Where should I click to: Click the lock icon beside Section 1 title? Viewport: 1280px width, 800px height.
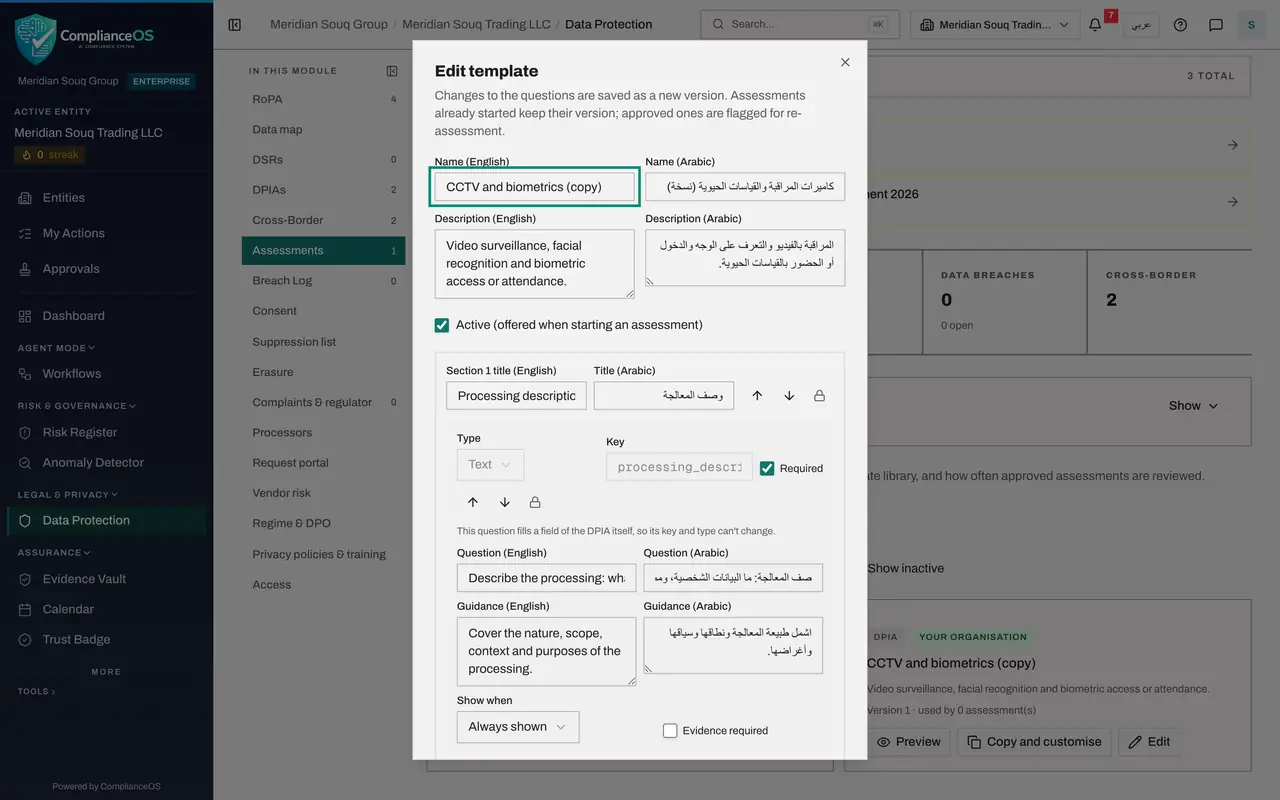(820, 396)
